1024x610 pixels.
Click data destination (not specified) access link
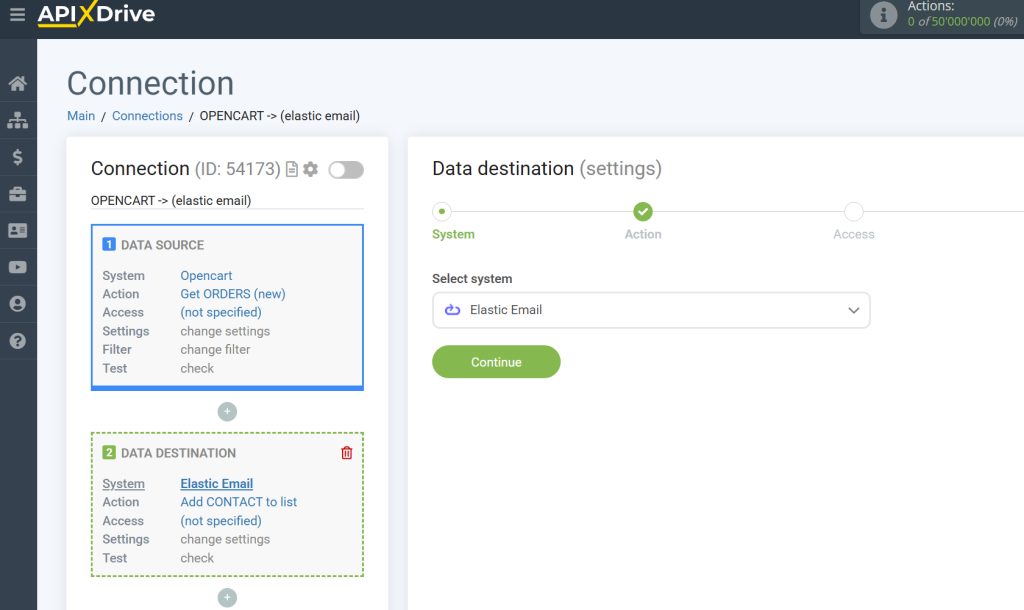point(221,521)
